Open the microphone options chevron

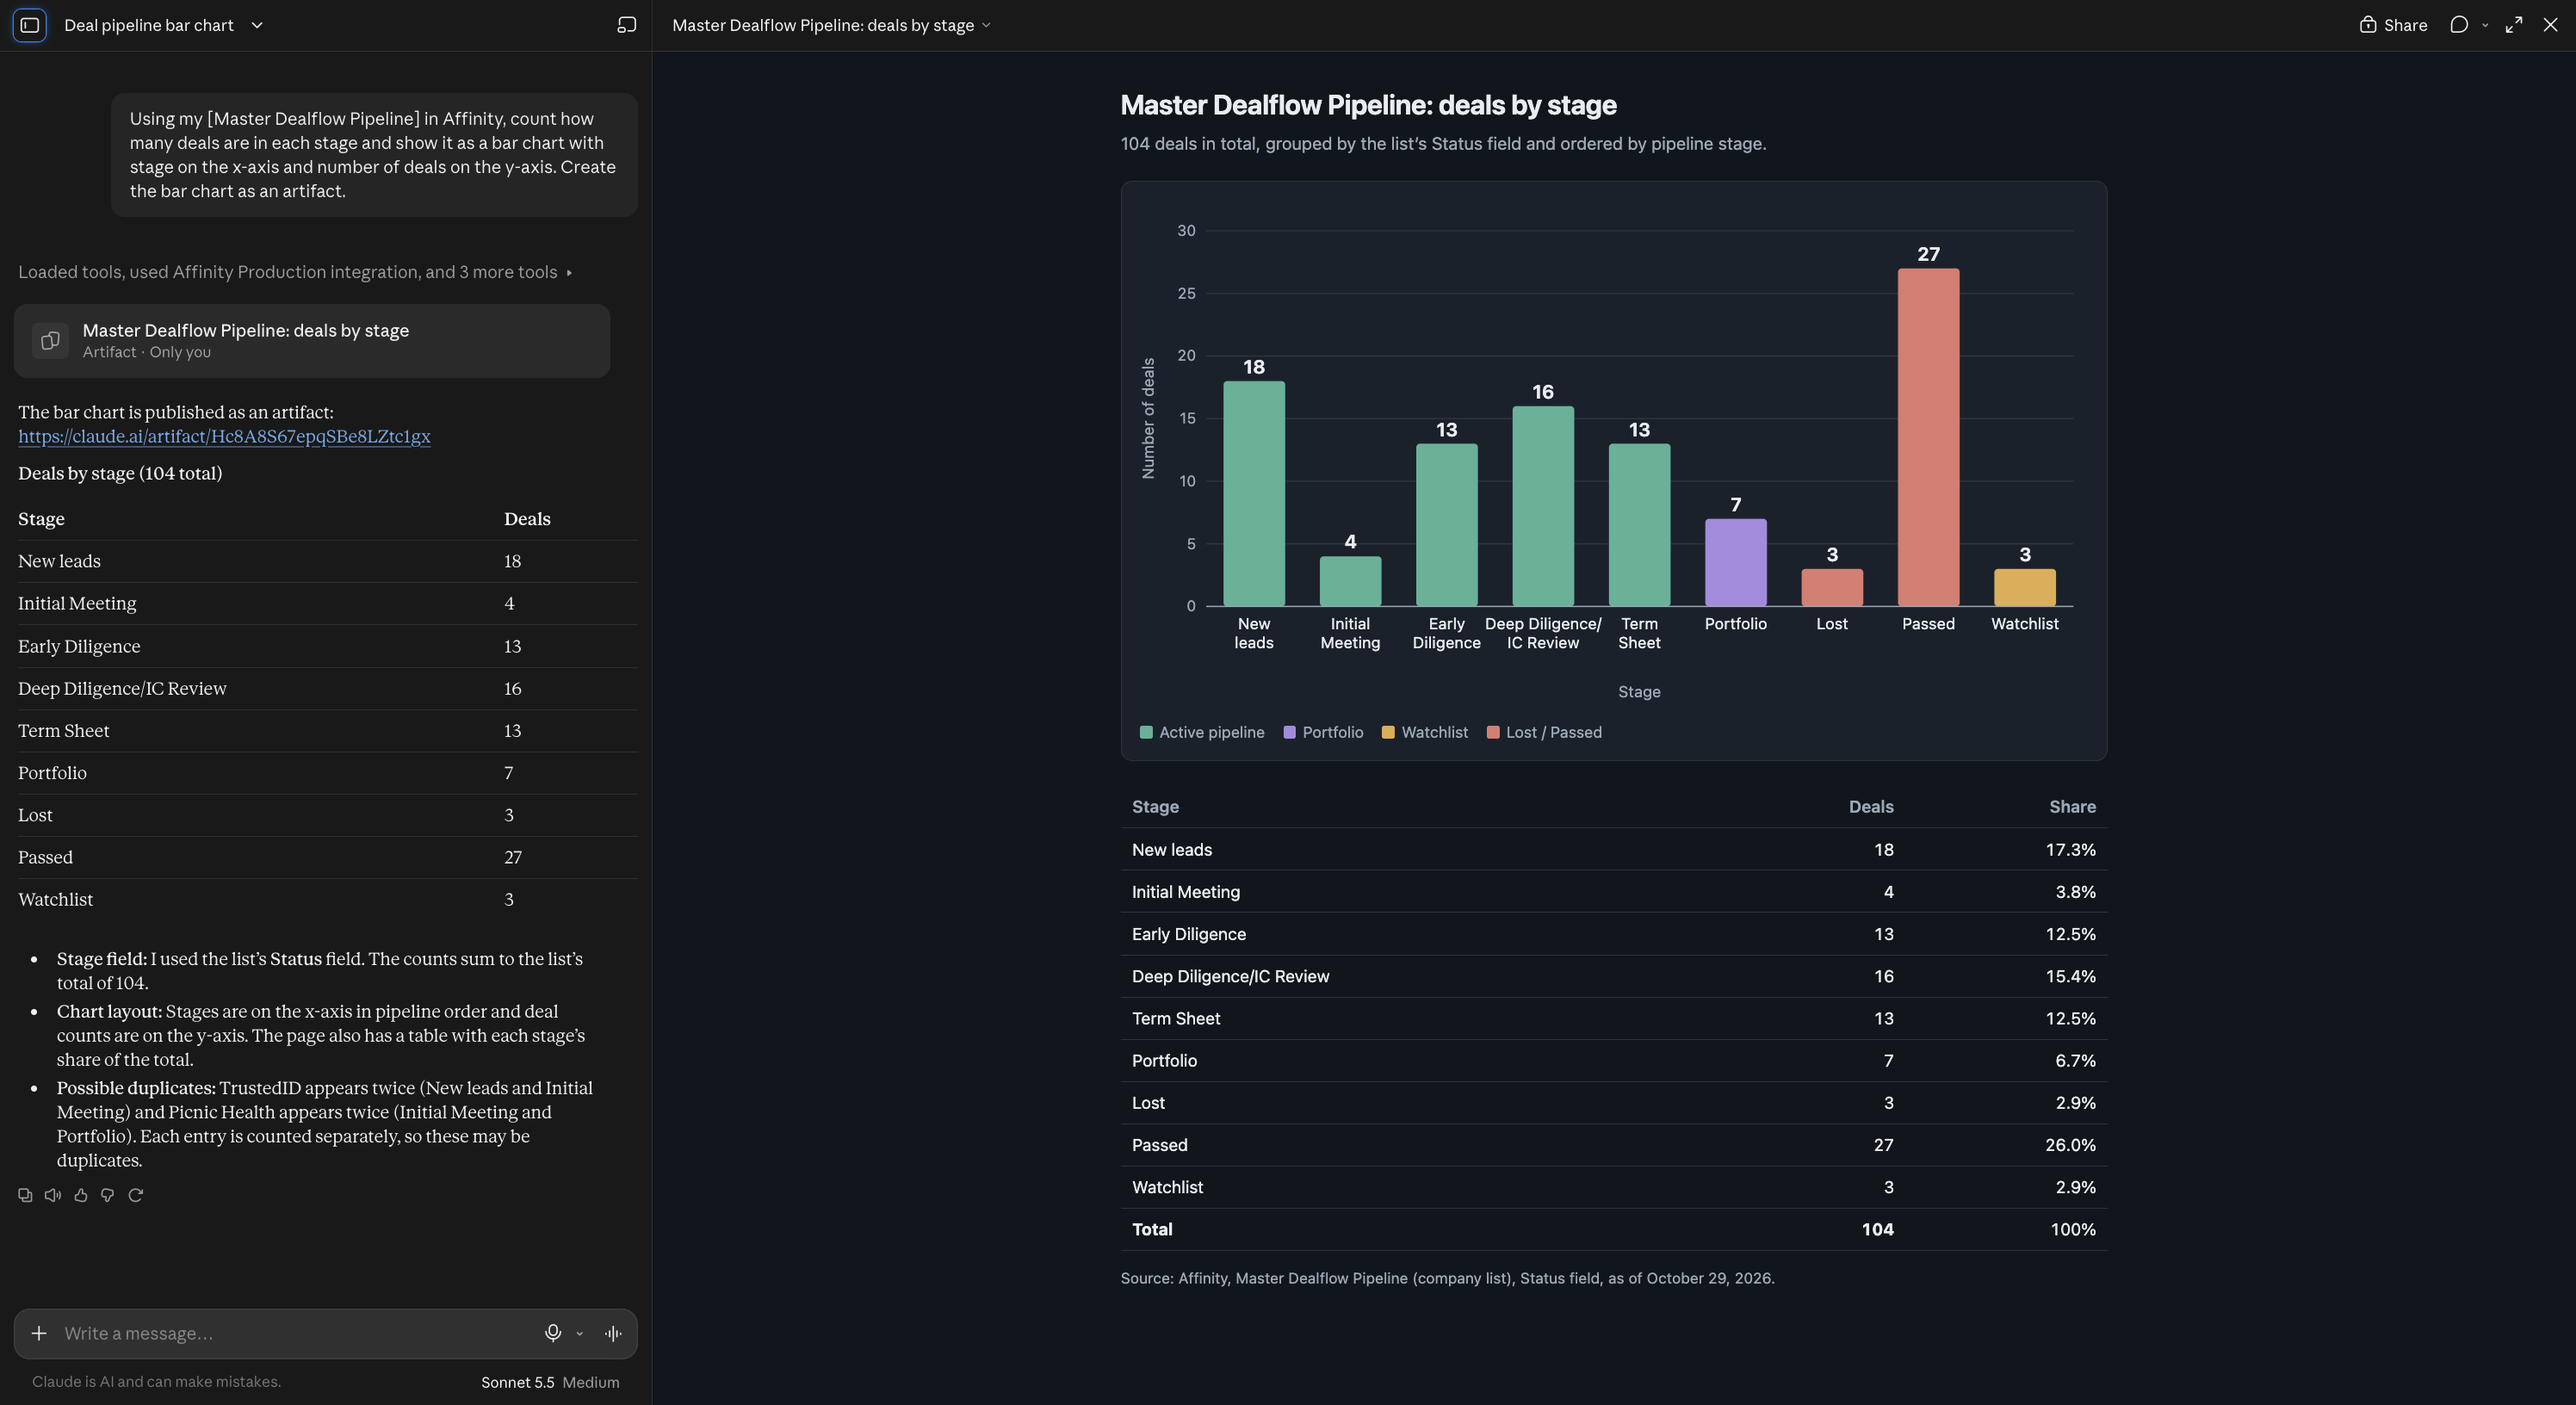coord(580,1333)
